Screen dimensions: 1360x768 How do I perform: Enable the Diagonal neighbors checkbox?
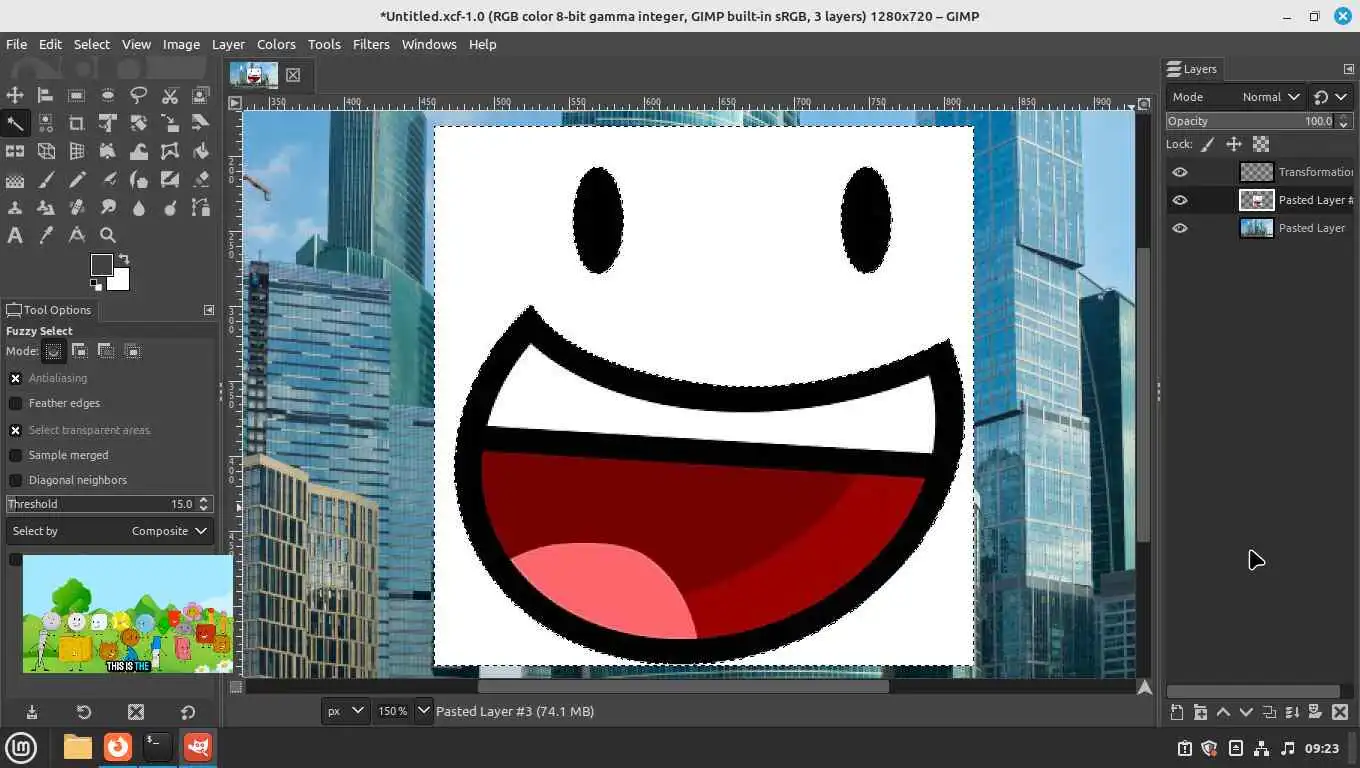(x=15, y=480)
